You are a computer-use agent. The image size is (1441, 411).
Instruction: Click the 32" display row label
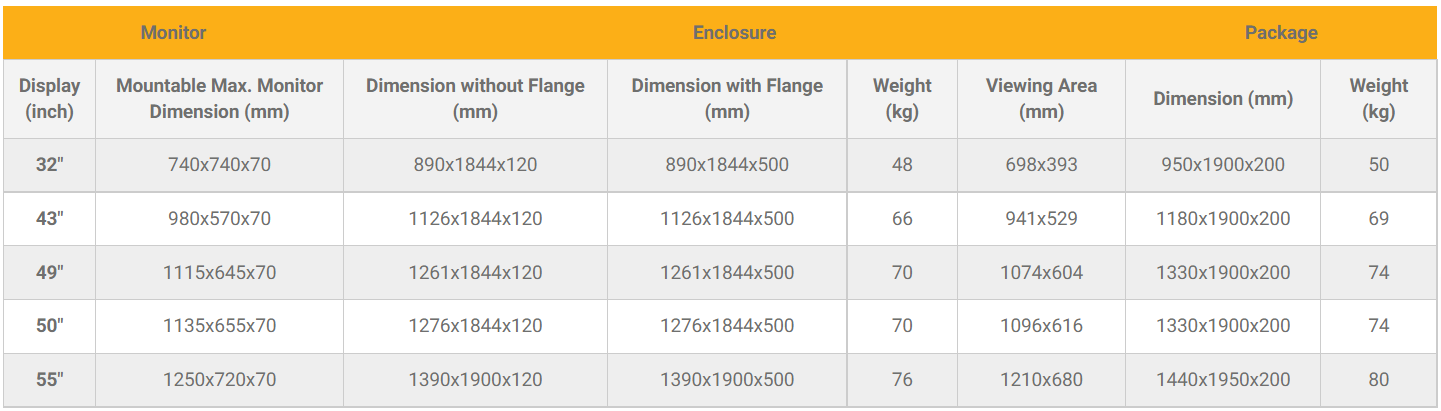pyautogui.click(x=49, y=165)
